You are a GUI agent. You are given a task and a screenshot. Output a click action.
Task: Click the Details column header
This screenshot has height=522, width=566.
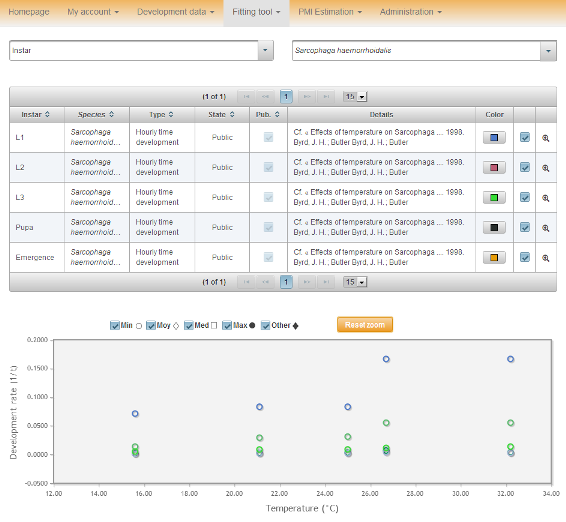tap(381, 114)
